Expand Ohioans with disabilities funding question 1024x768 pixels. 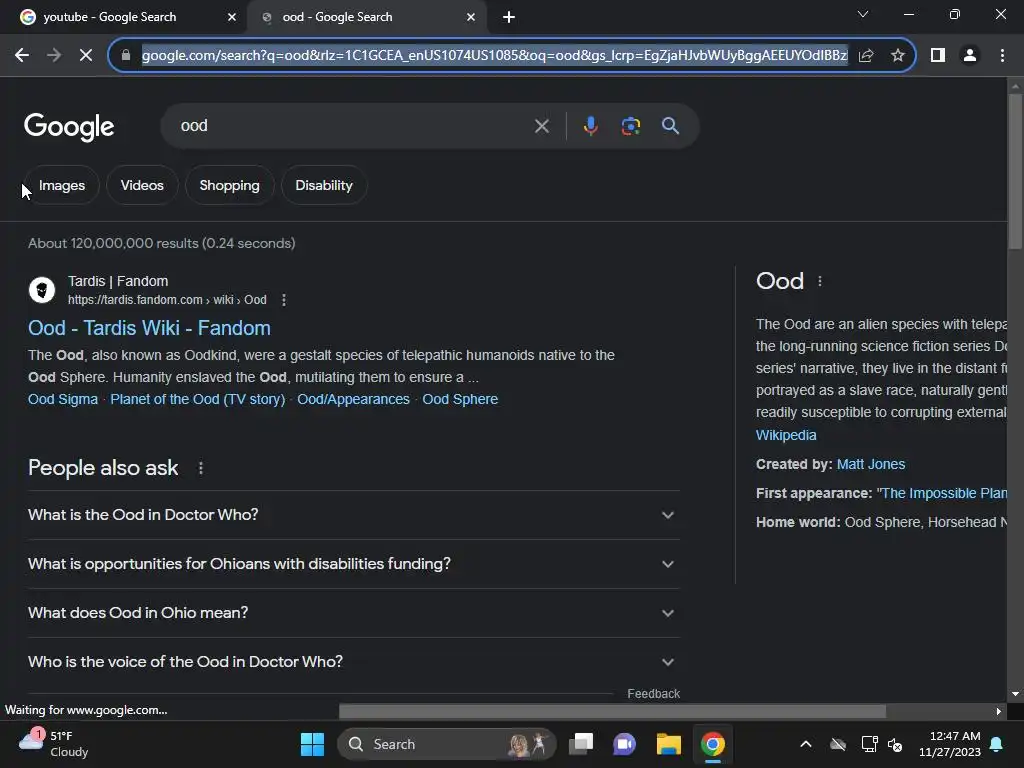coord(353,564)
